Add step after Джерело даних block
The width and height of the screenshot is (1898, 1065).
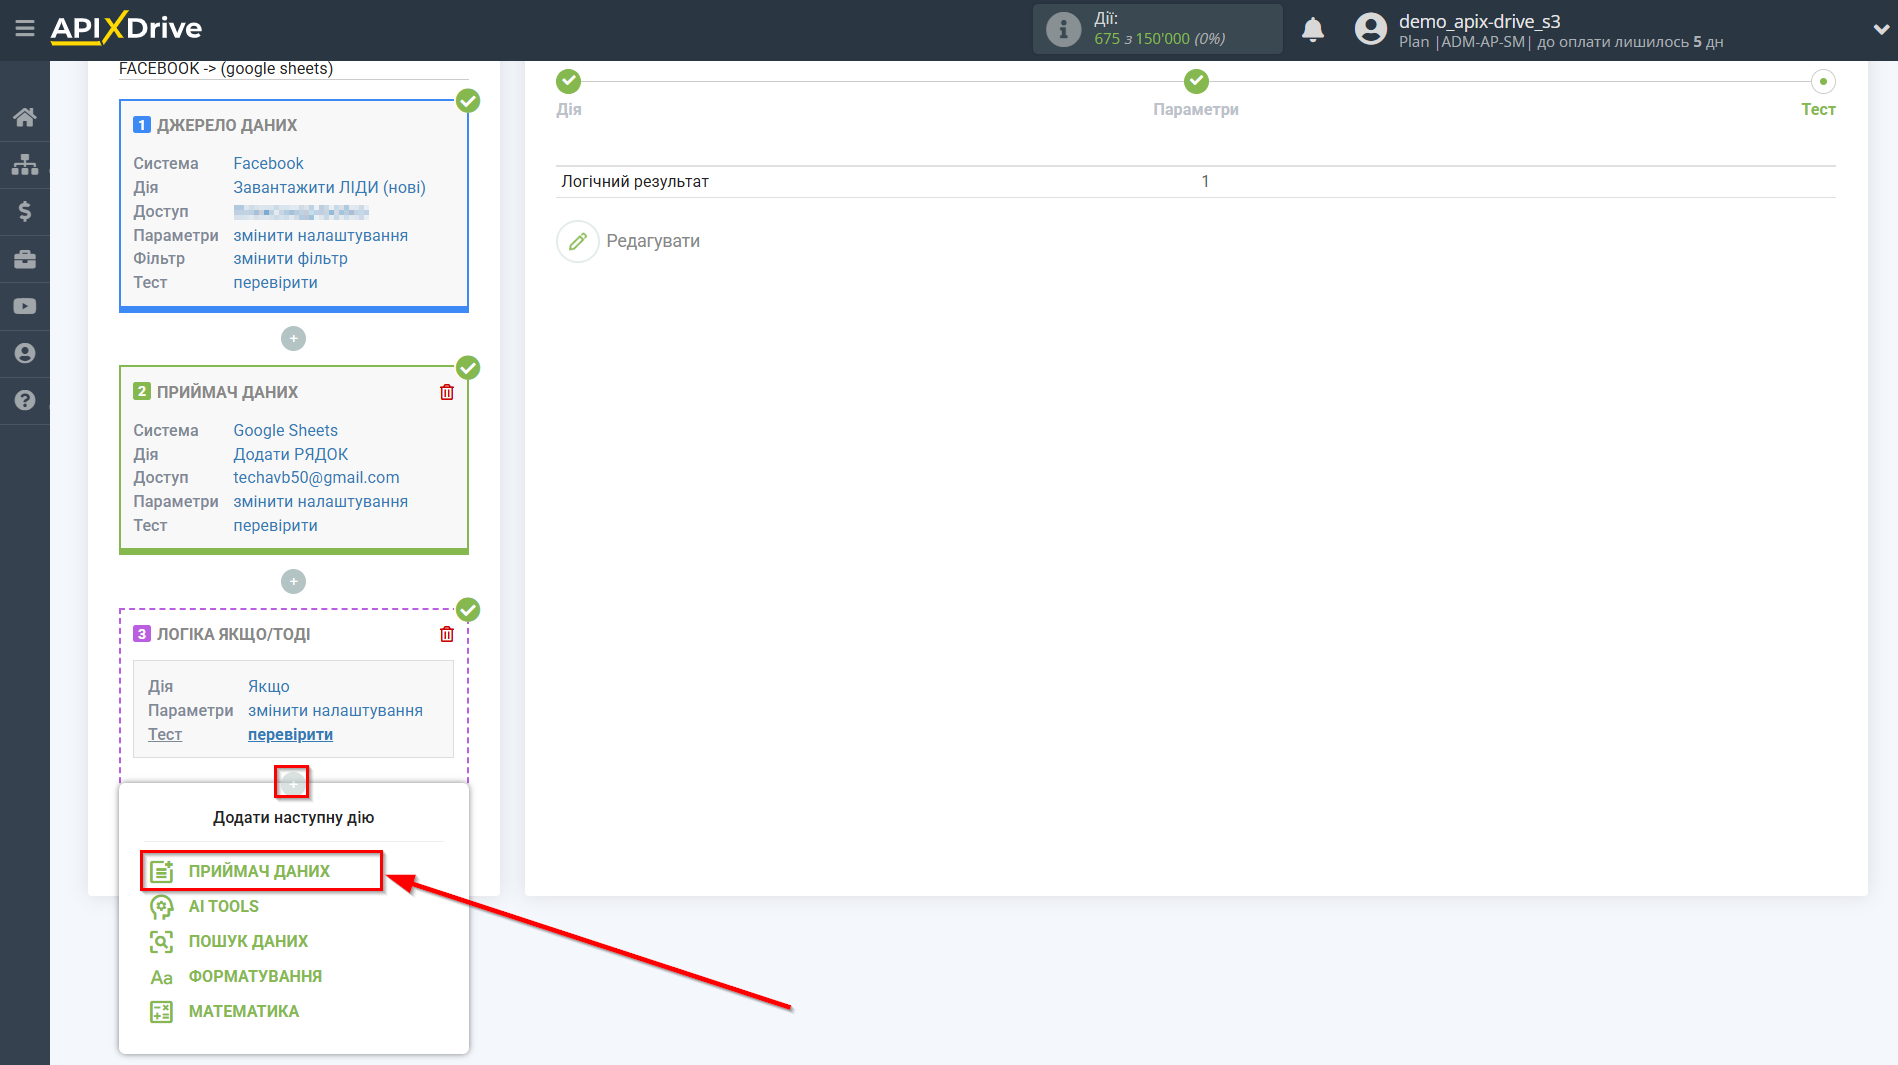293,338
